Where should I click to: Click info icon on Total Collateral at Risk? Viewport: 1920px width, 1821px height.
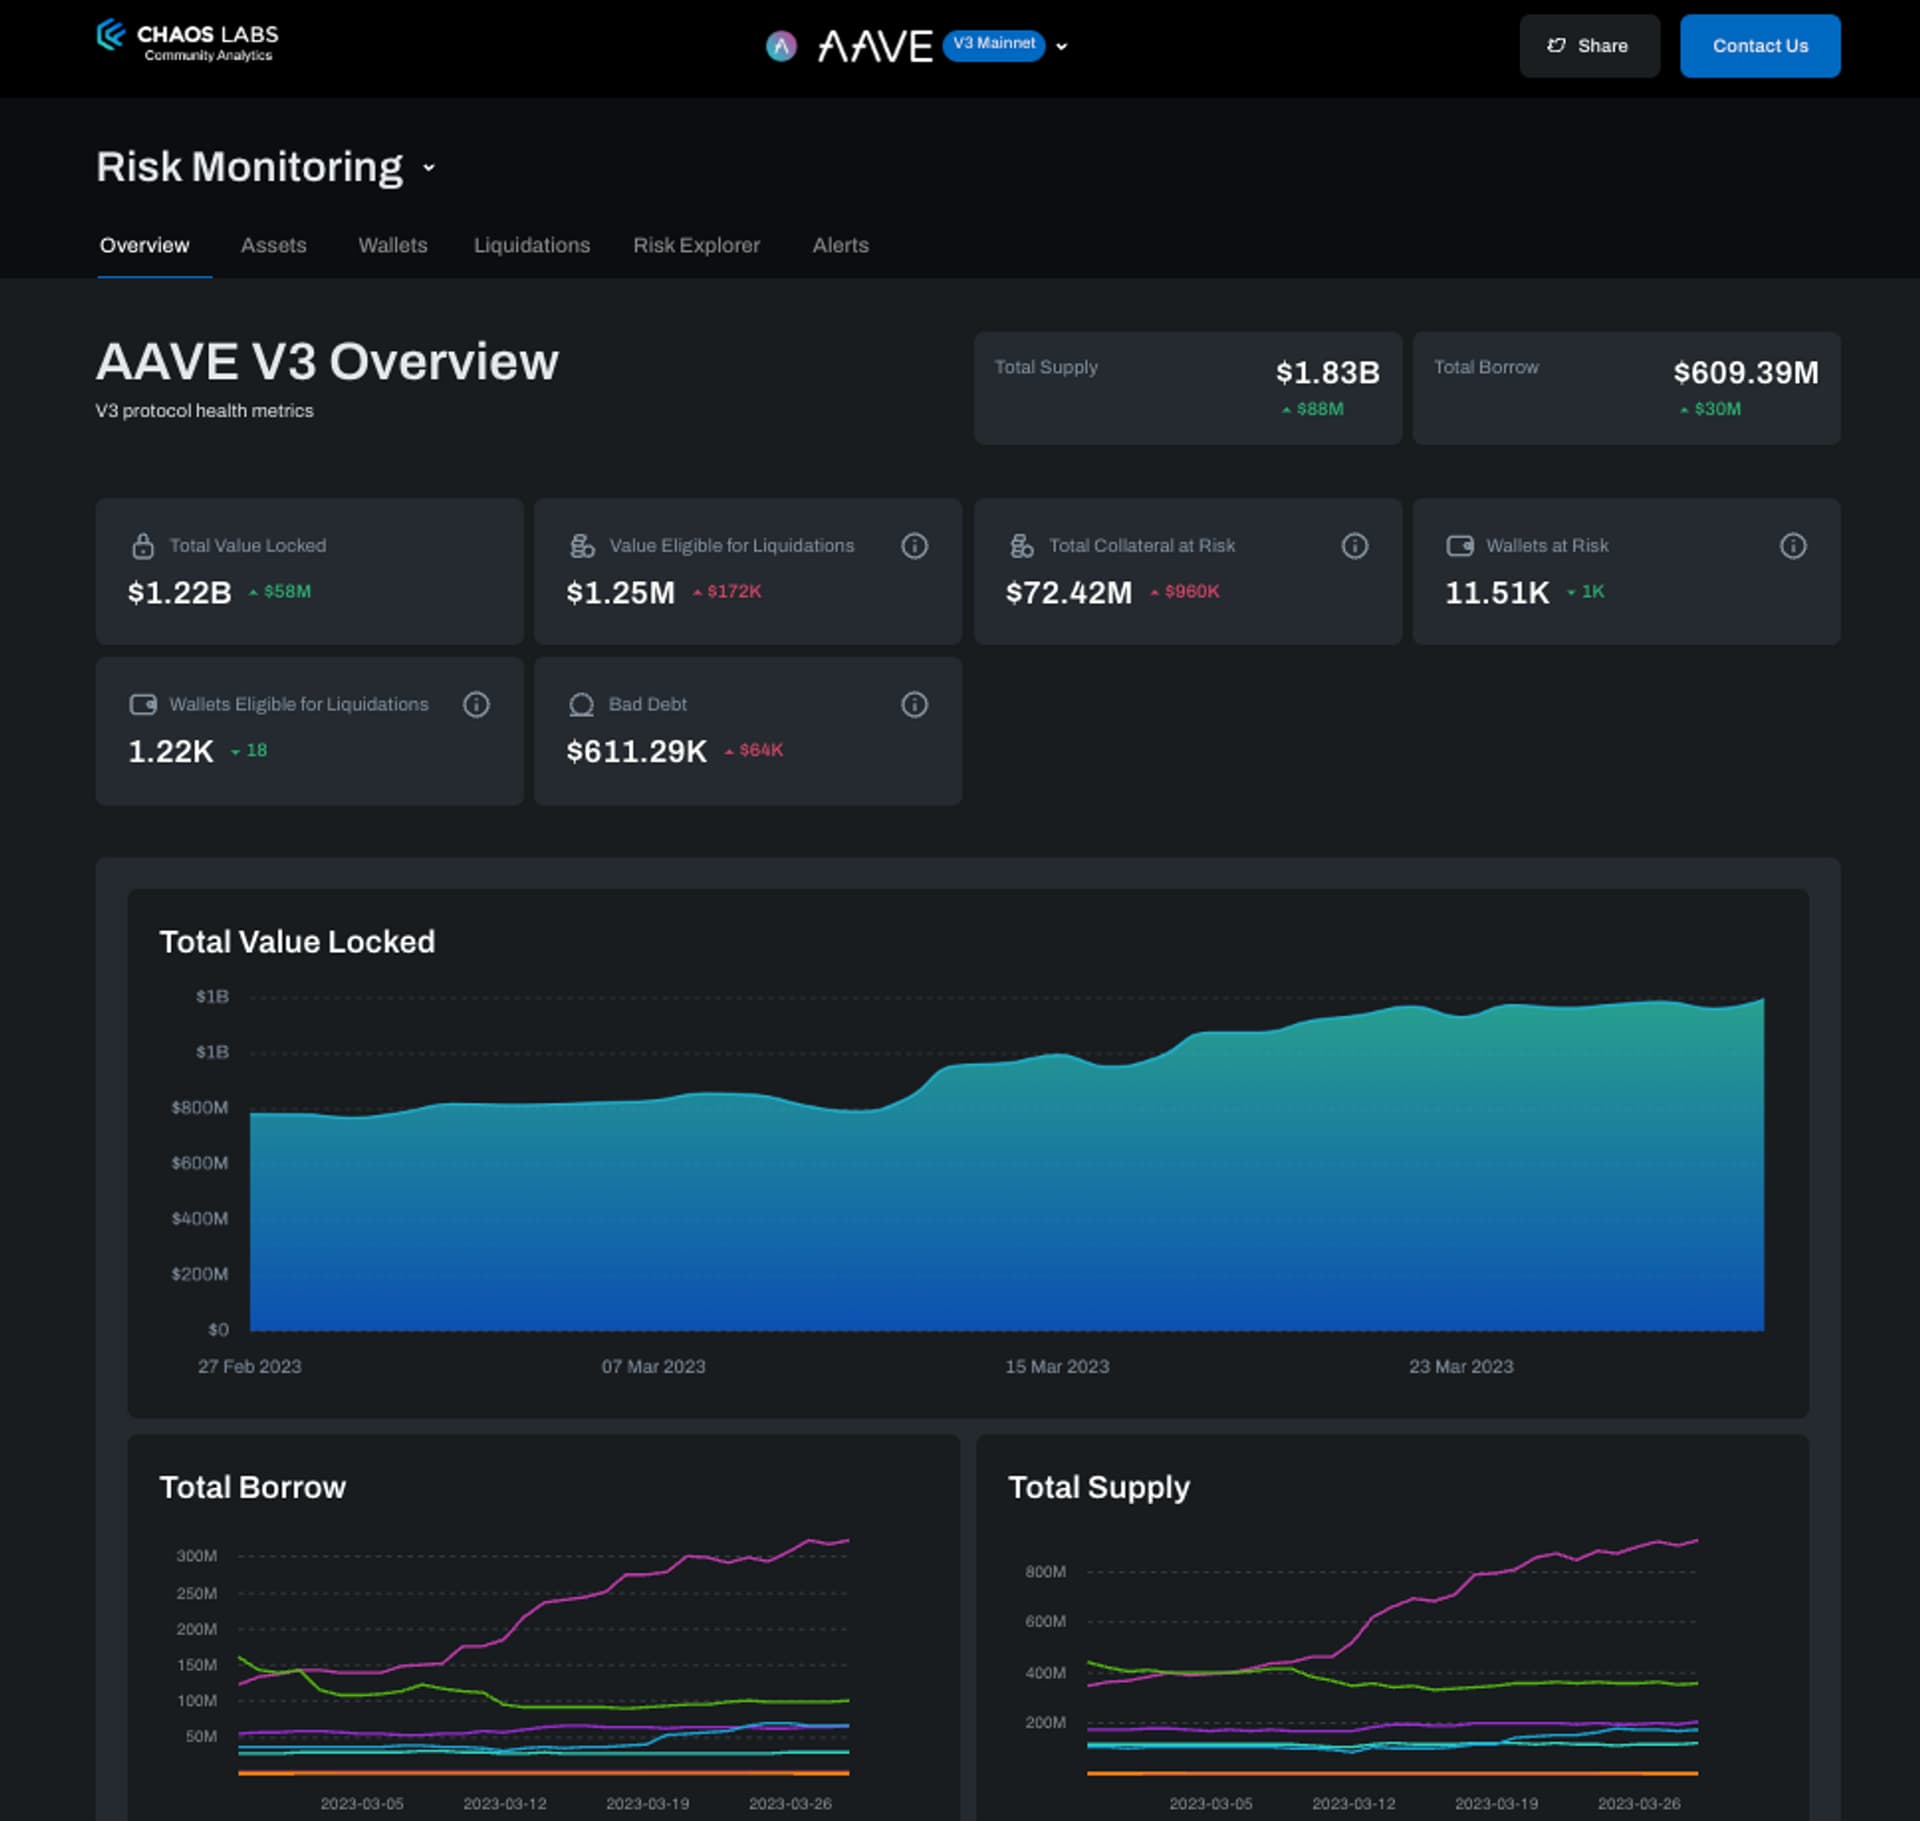1354,546
